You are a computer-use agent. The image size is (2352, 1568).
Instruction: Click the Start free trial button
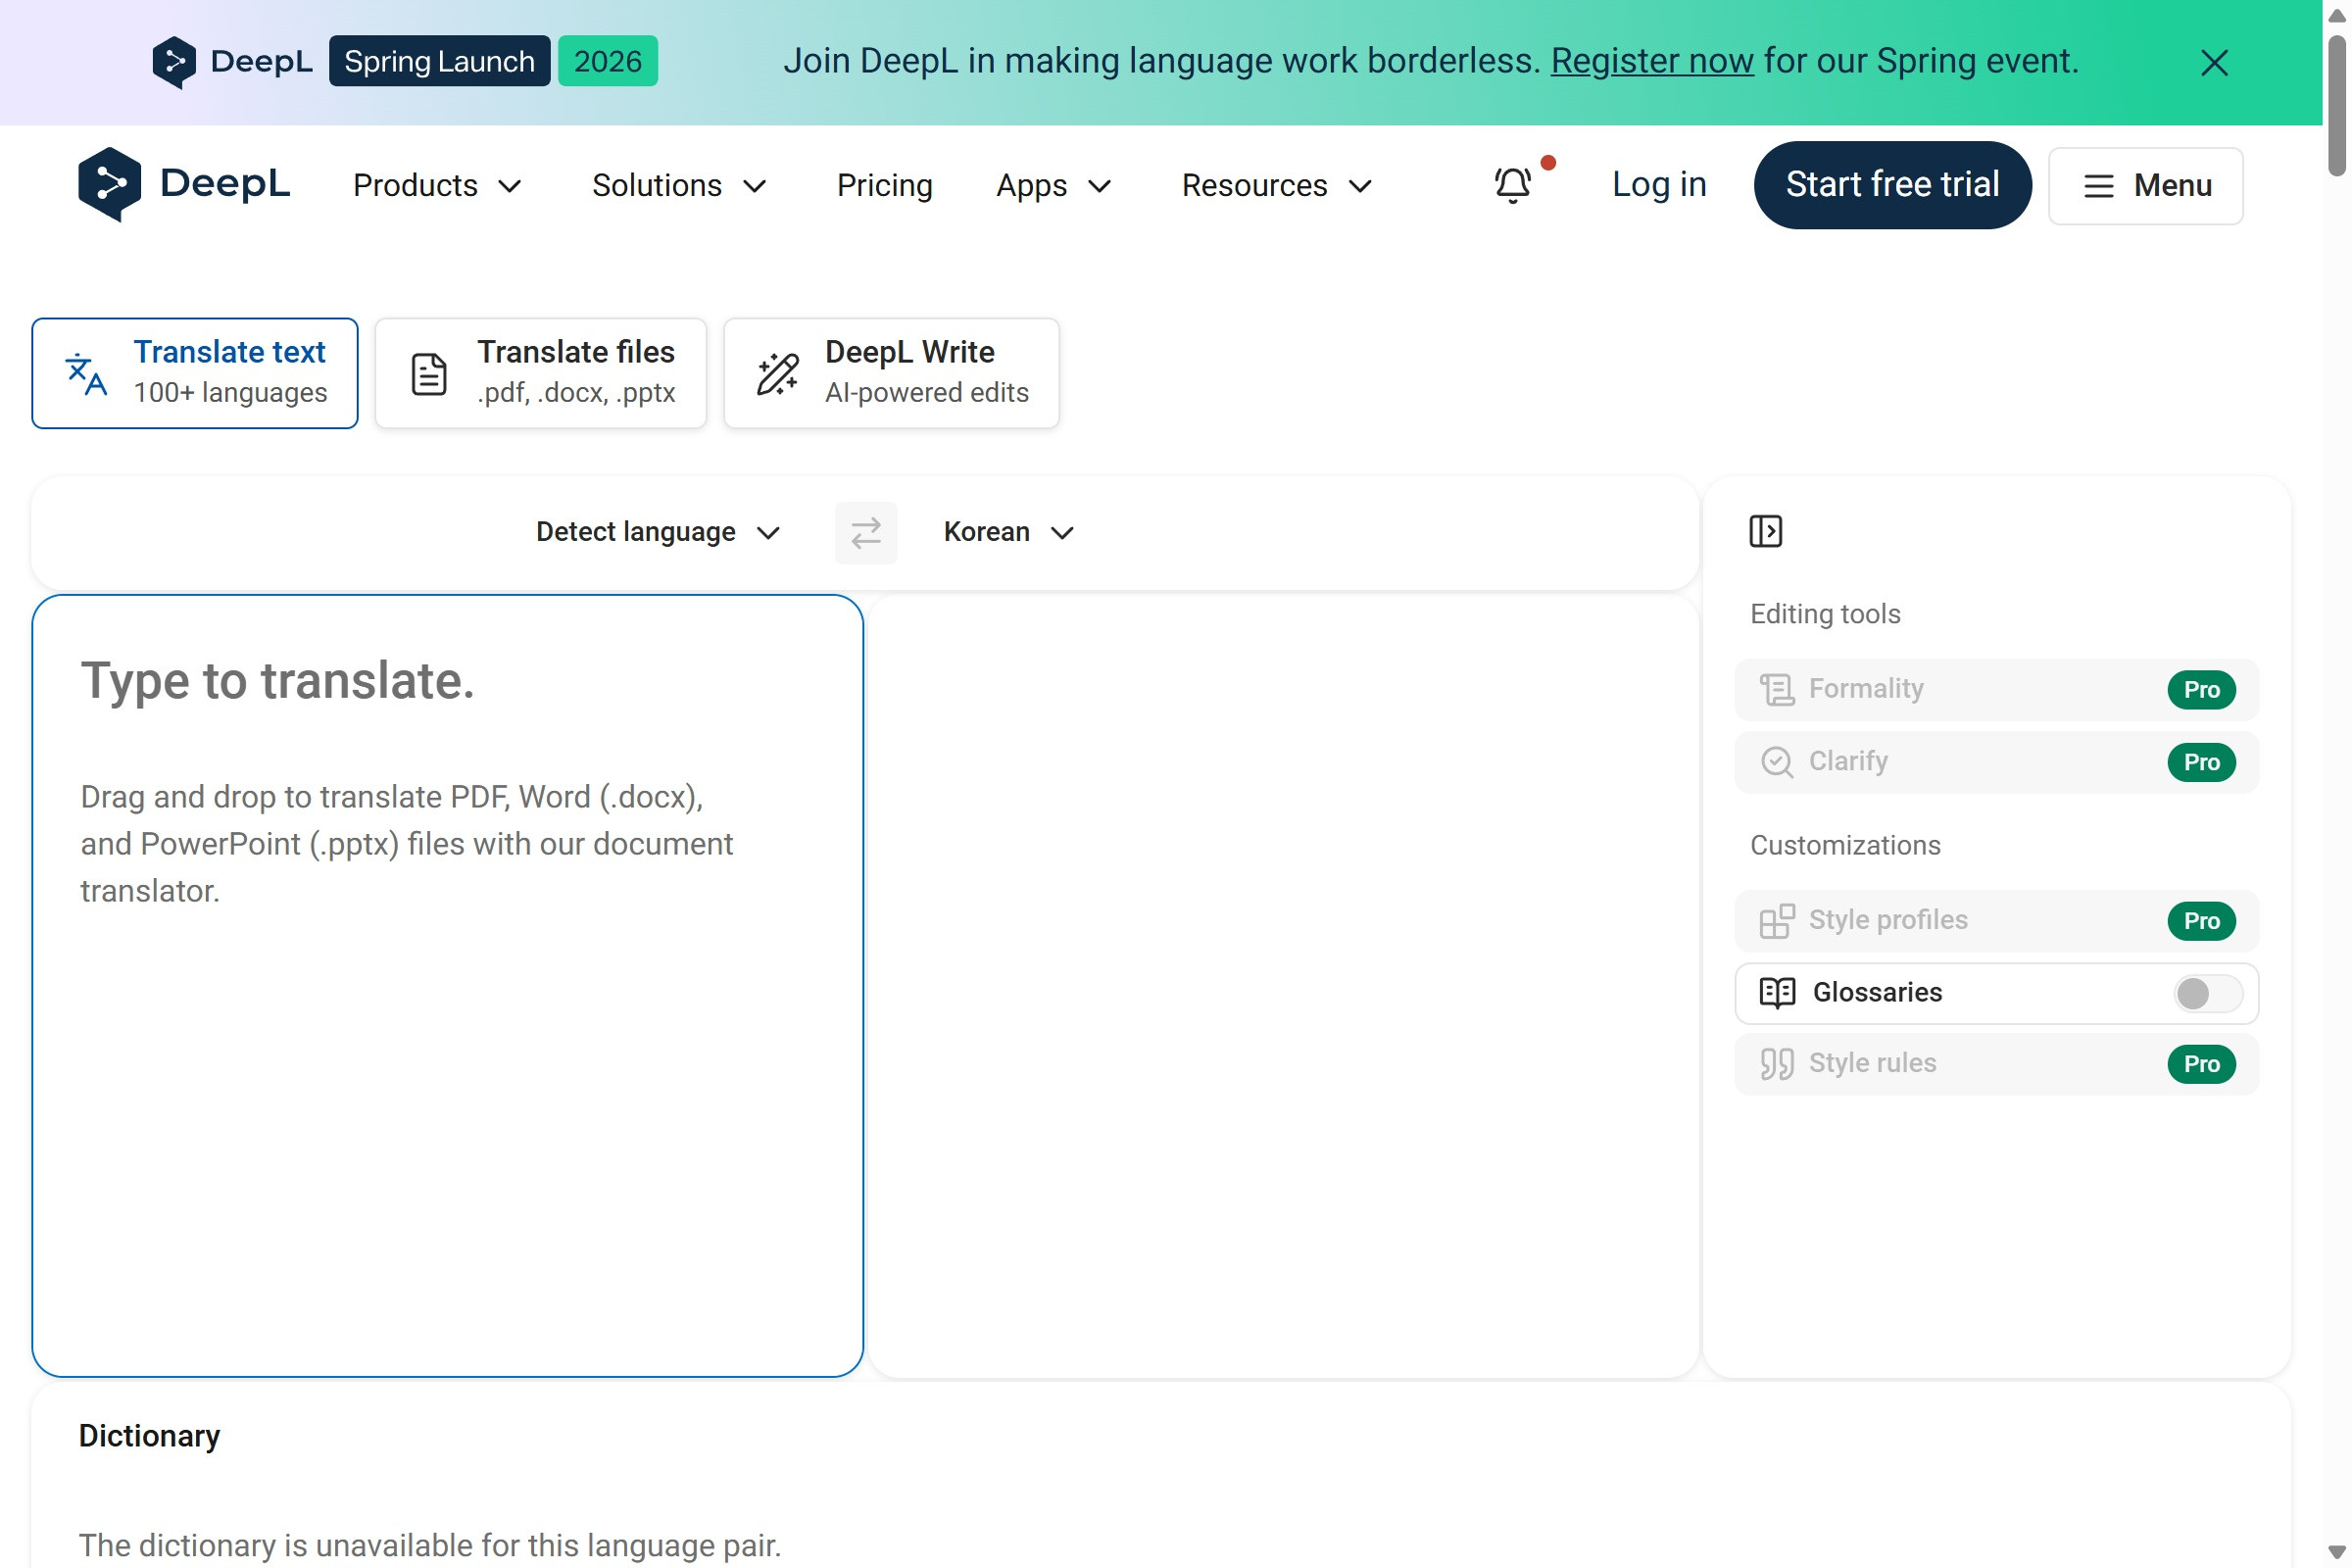1891,185
